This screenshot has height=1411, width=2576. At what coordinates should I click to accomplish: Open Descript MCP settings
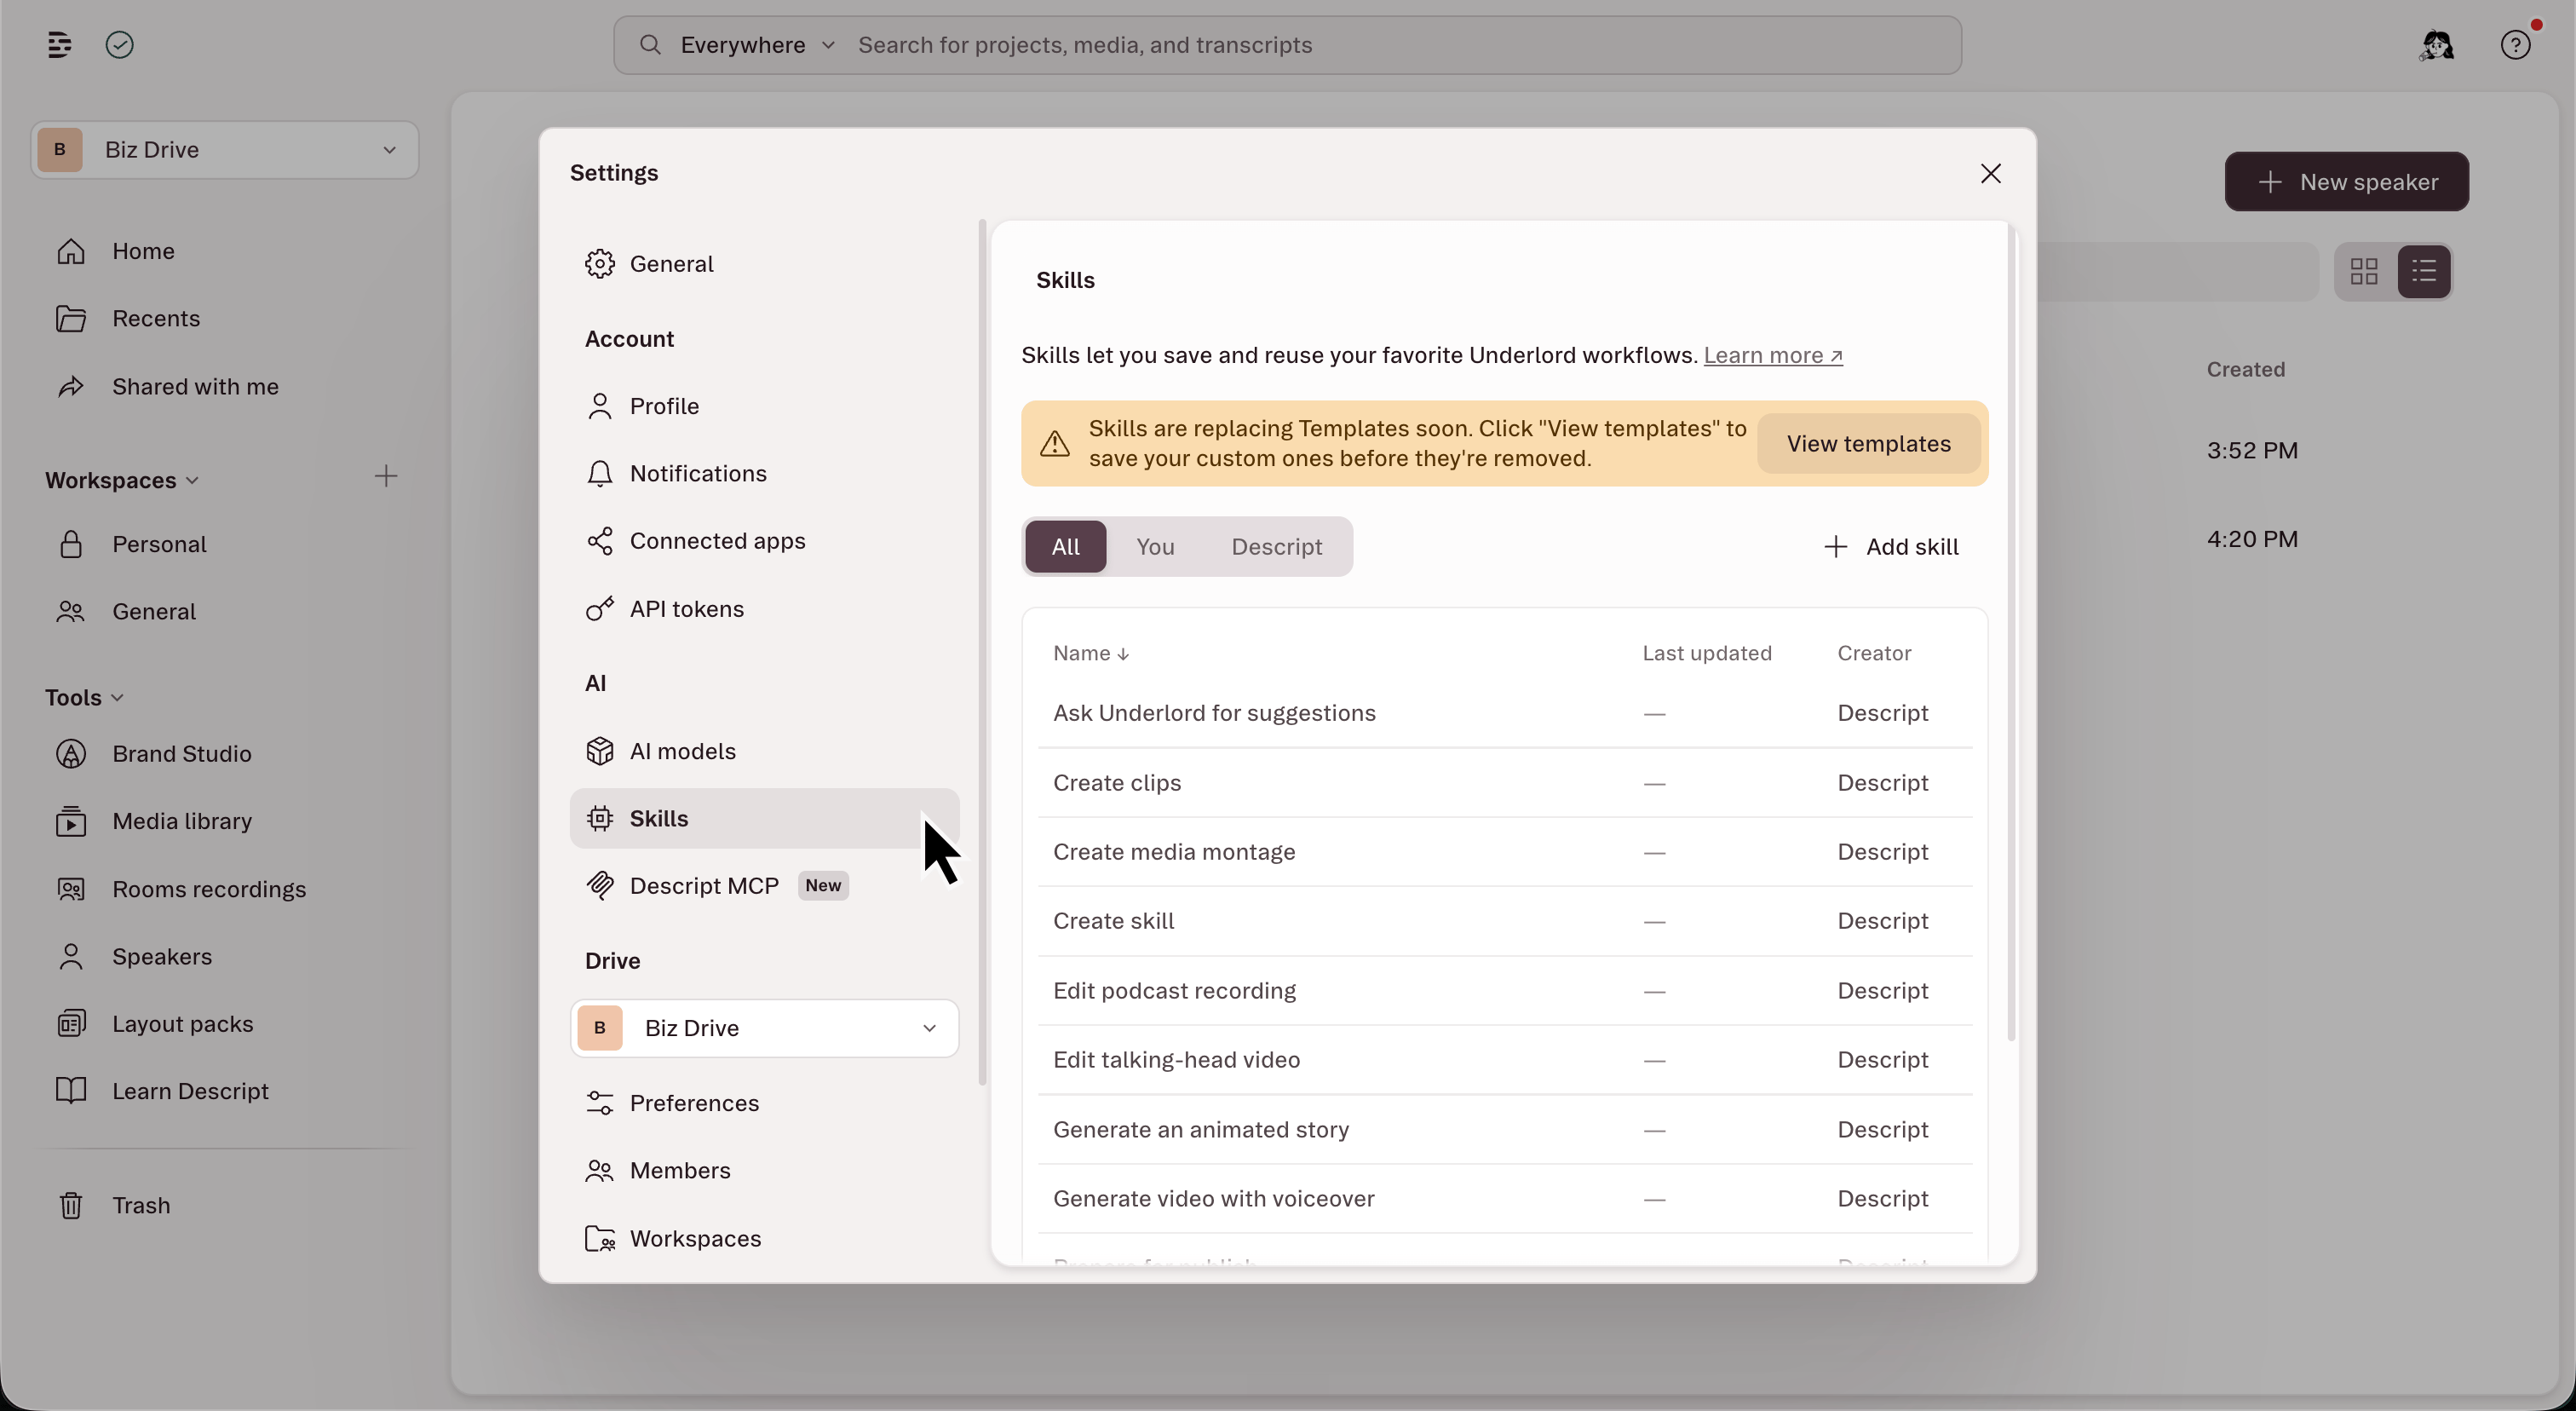pos(764,886)
